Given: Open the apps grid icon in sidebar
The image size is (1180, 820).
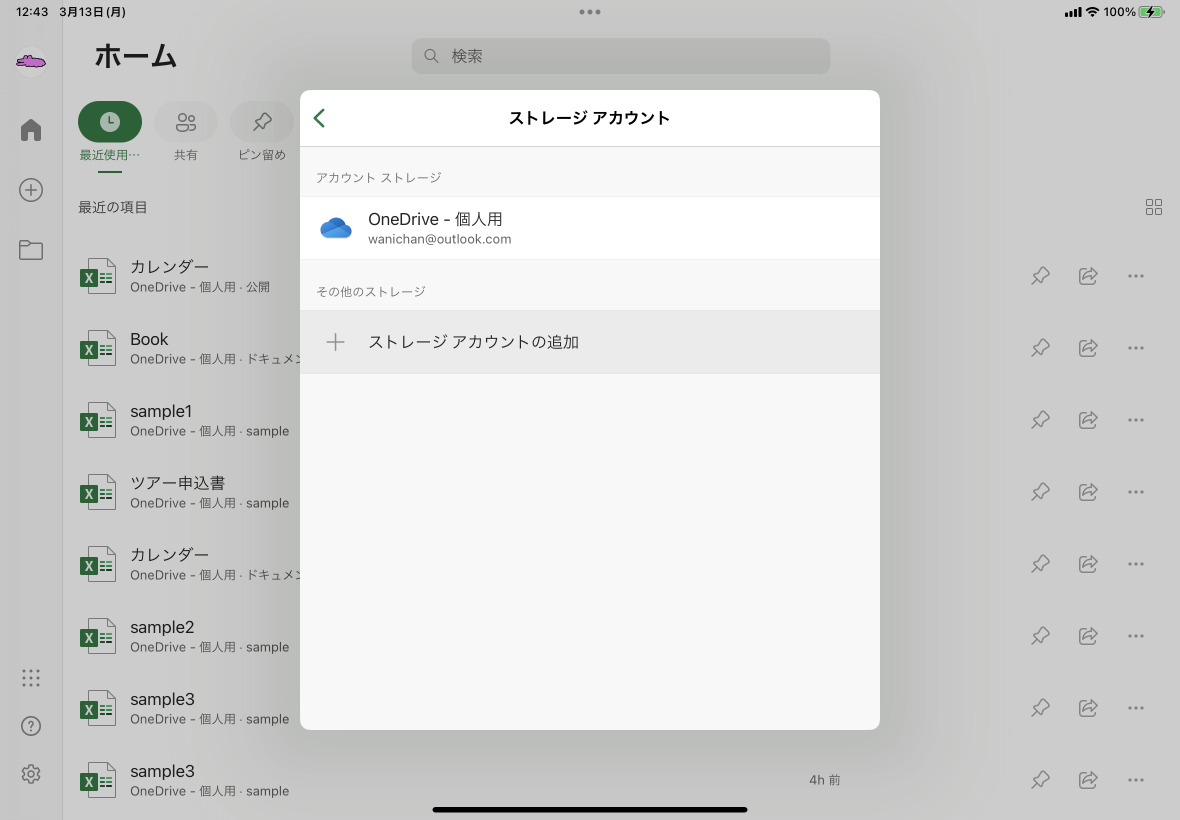Looking at the screenshot, I should 30,677.
